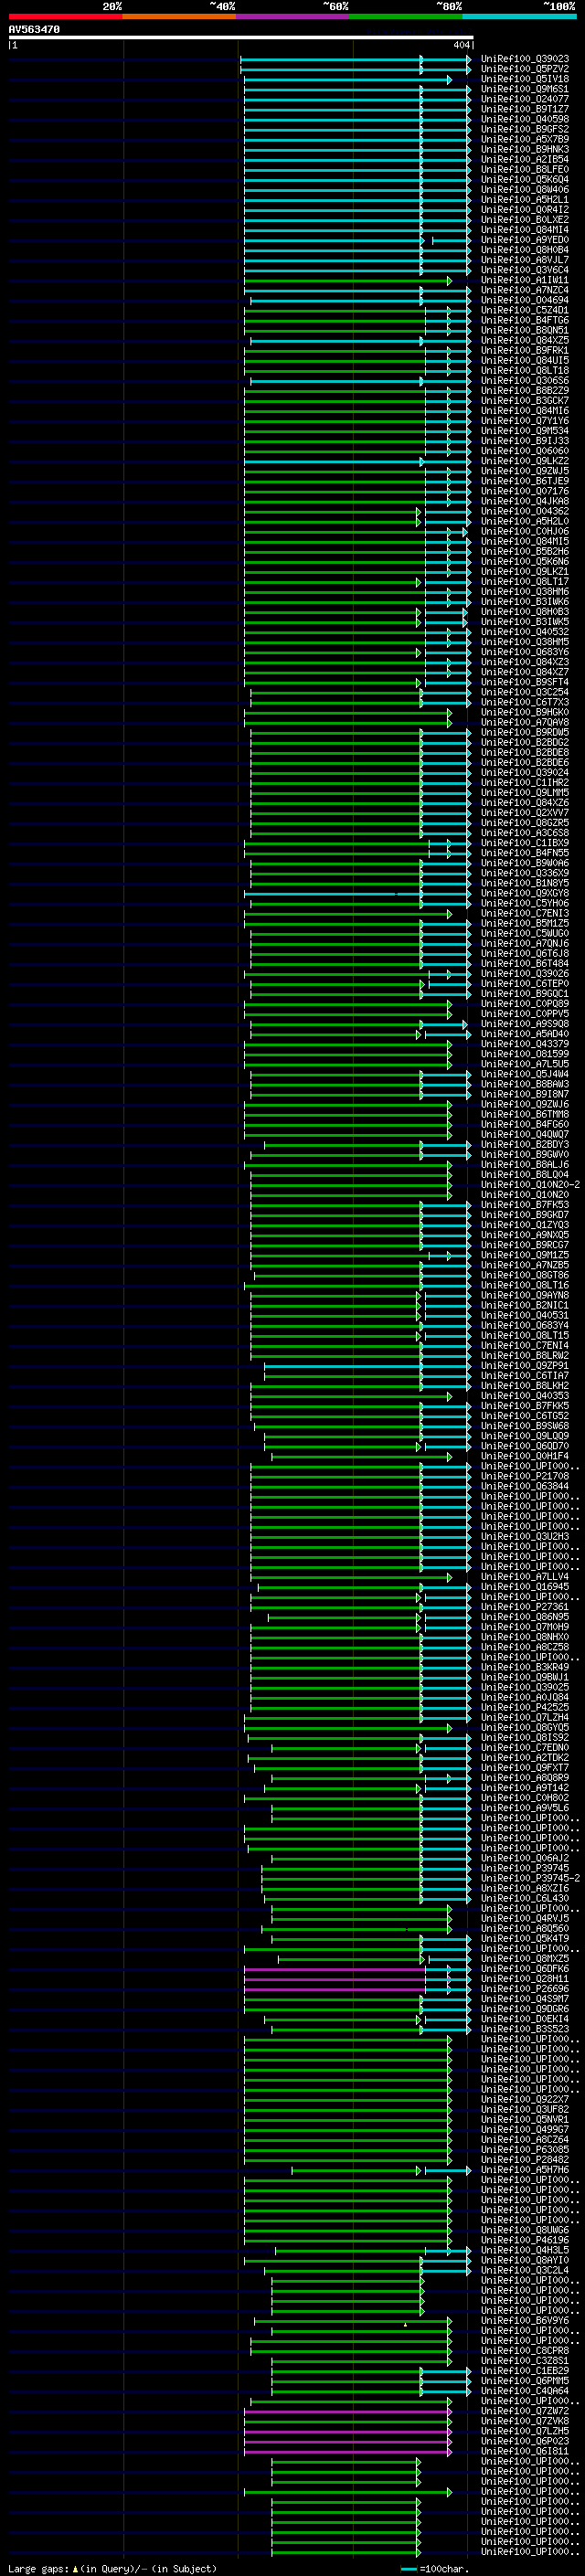Select the UniRef100_Q84MI4 label
The height and width of the screenshot is (2576, 585).
click(x=525, y=230)
